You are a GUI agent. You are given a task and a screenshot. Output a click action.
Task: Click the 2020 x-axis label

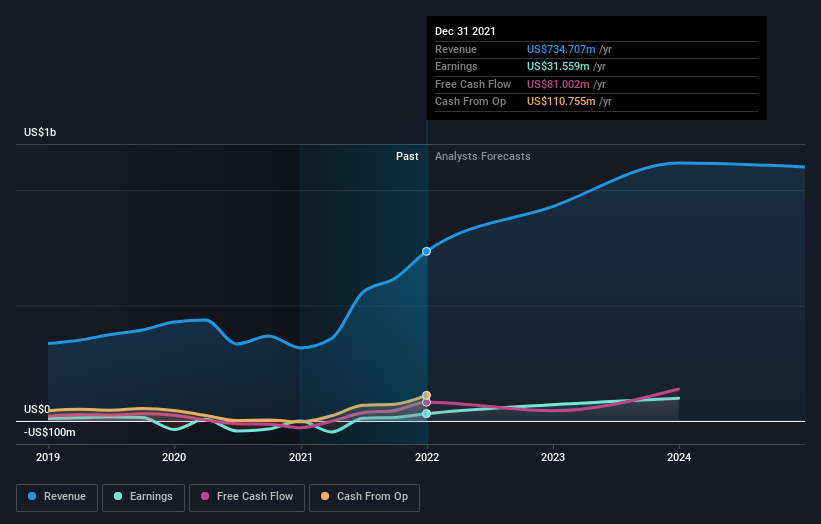tap(174, 457)
